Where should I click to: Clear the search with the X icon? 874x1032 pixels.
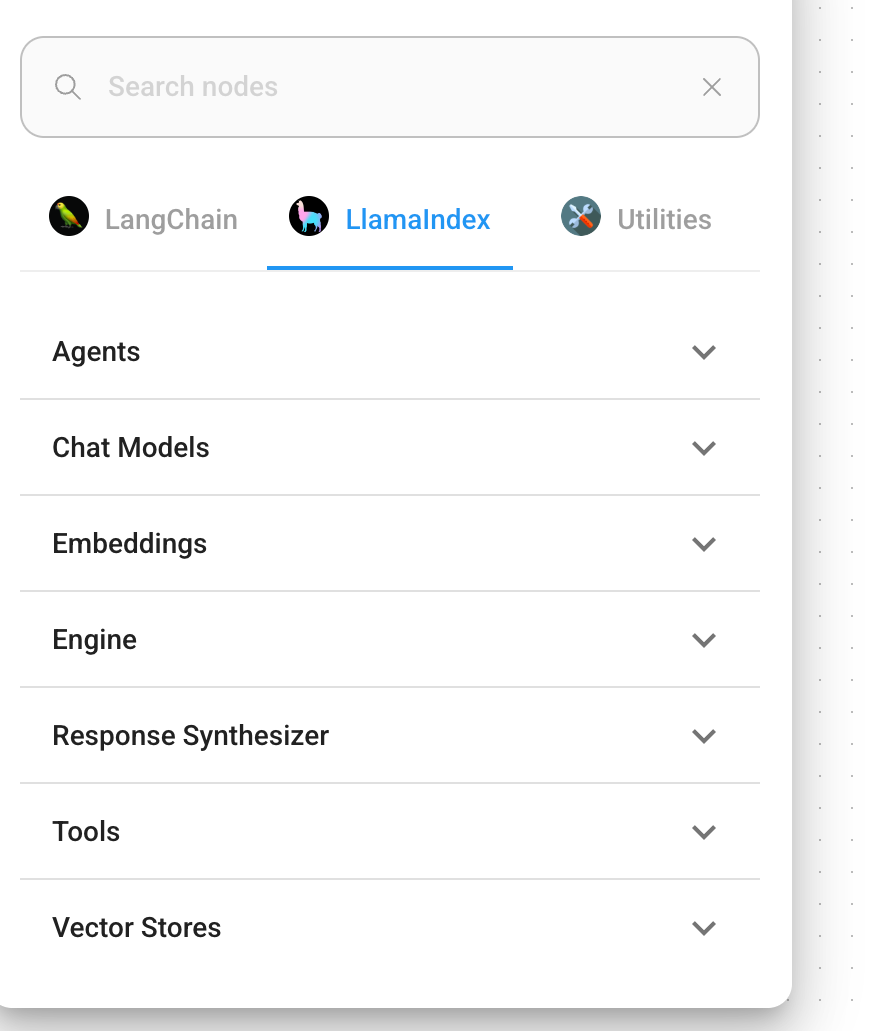coord(711,87)
